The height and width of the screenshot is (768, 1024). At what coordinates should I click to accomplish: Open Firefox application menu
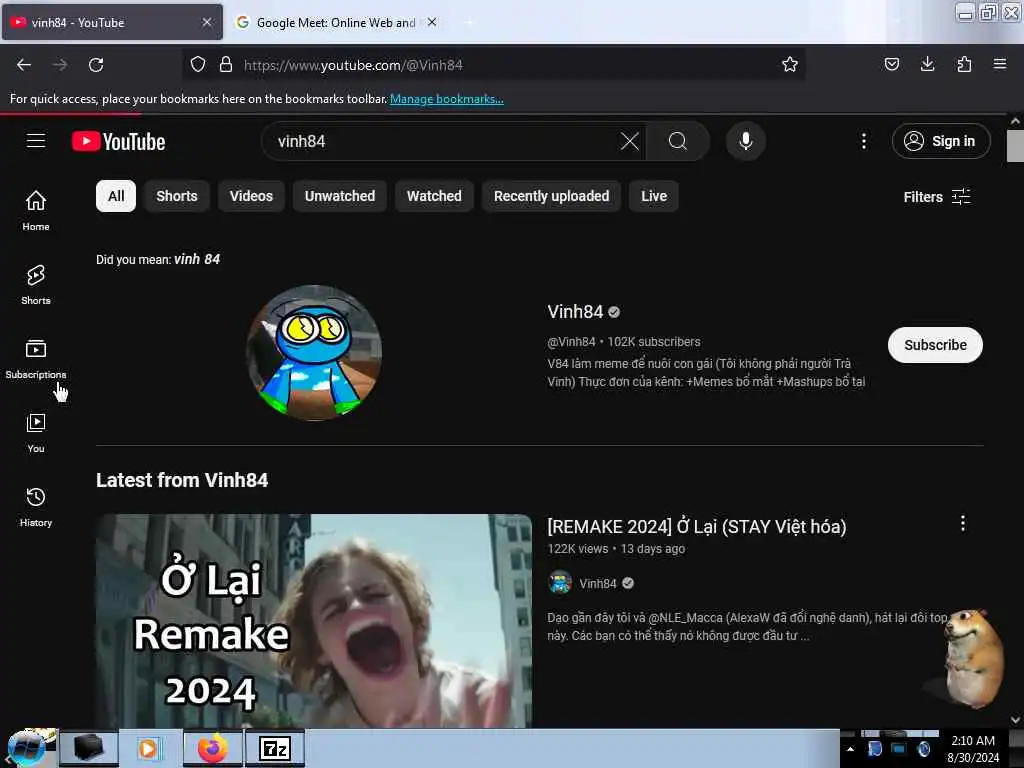pos(1000,64)
